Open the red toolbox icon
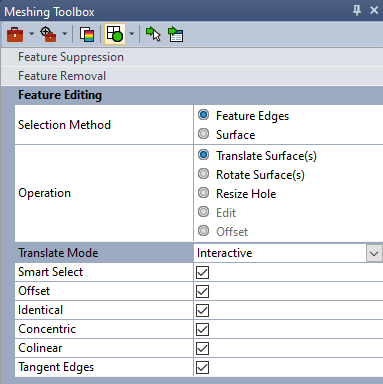The image size is (383, 384). click(15, 34)
